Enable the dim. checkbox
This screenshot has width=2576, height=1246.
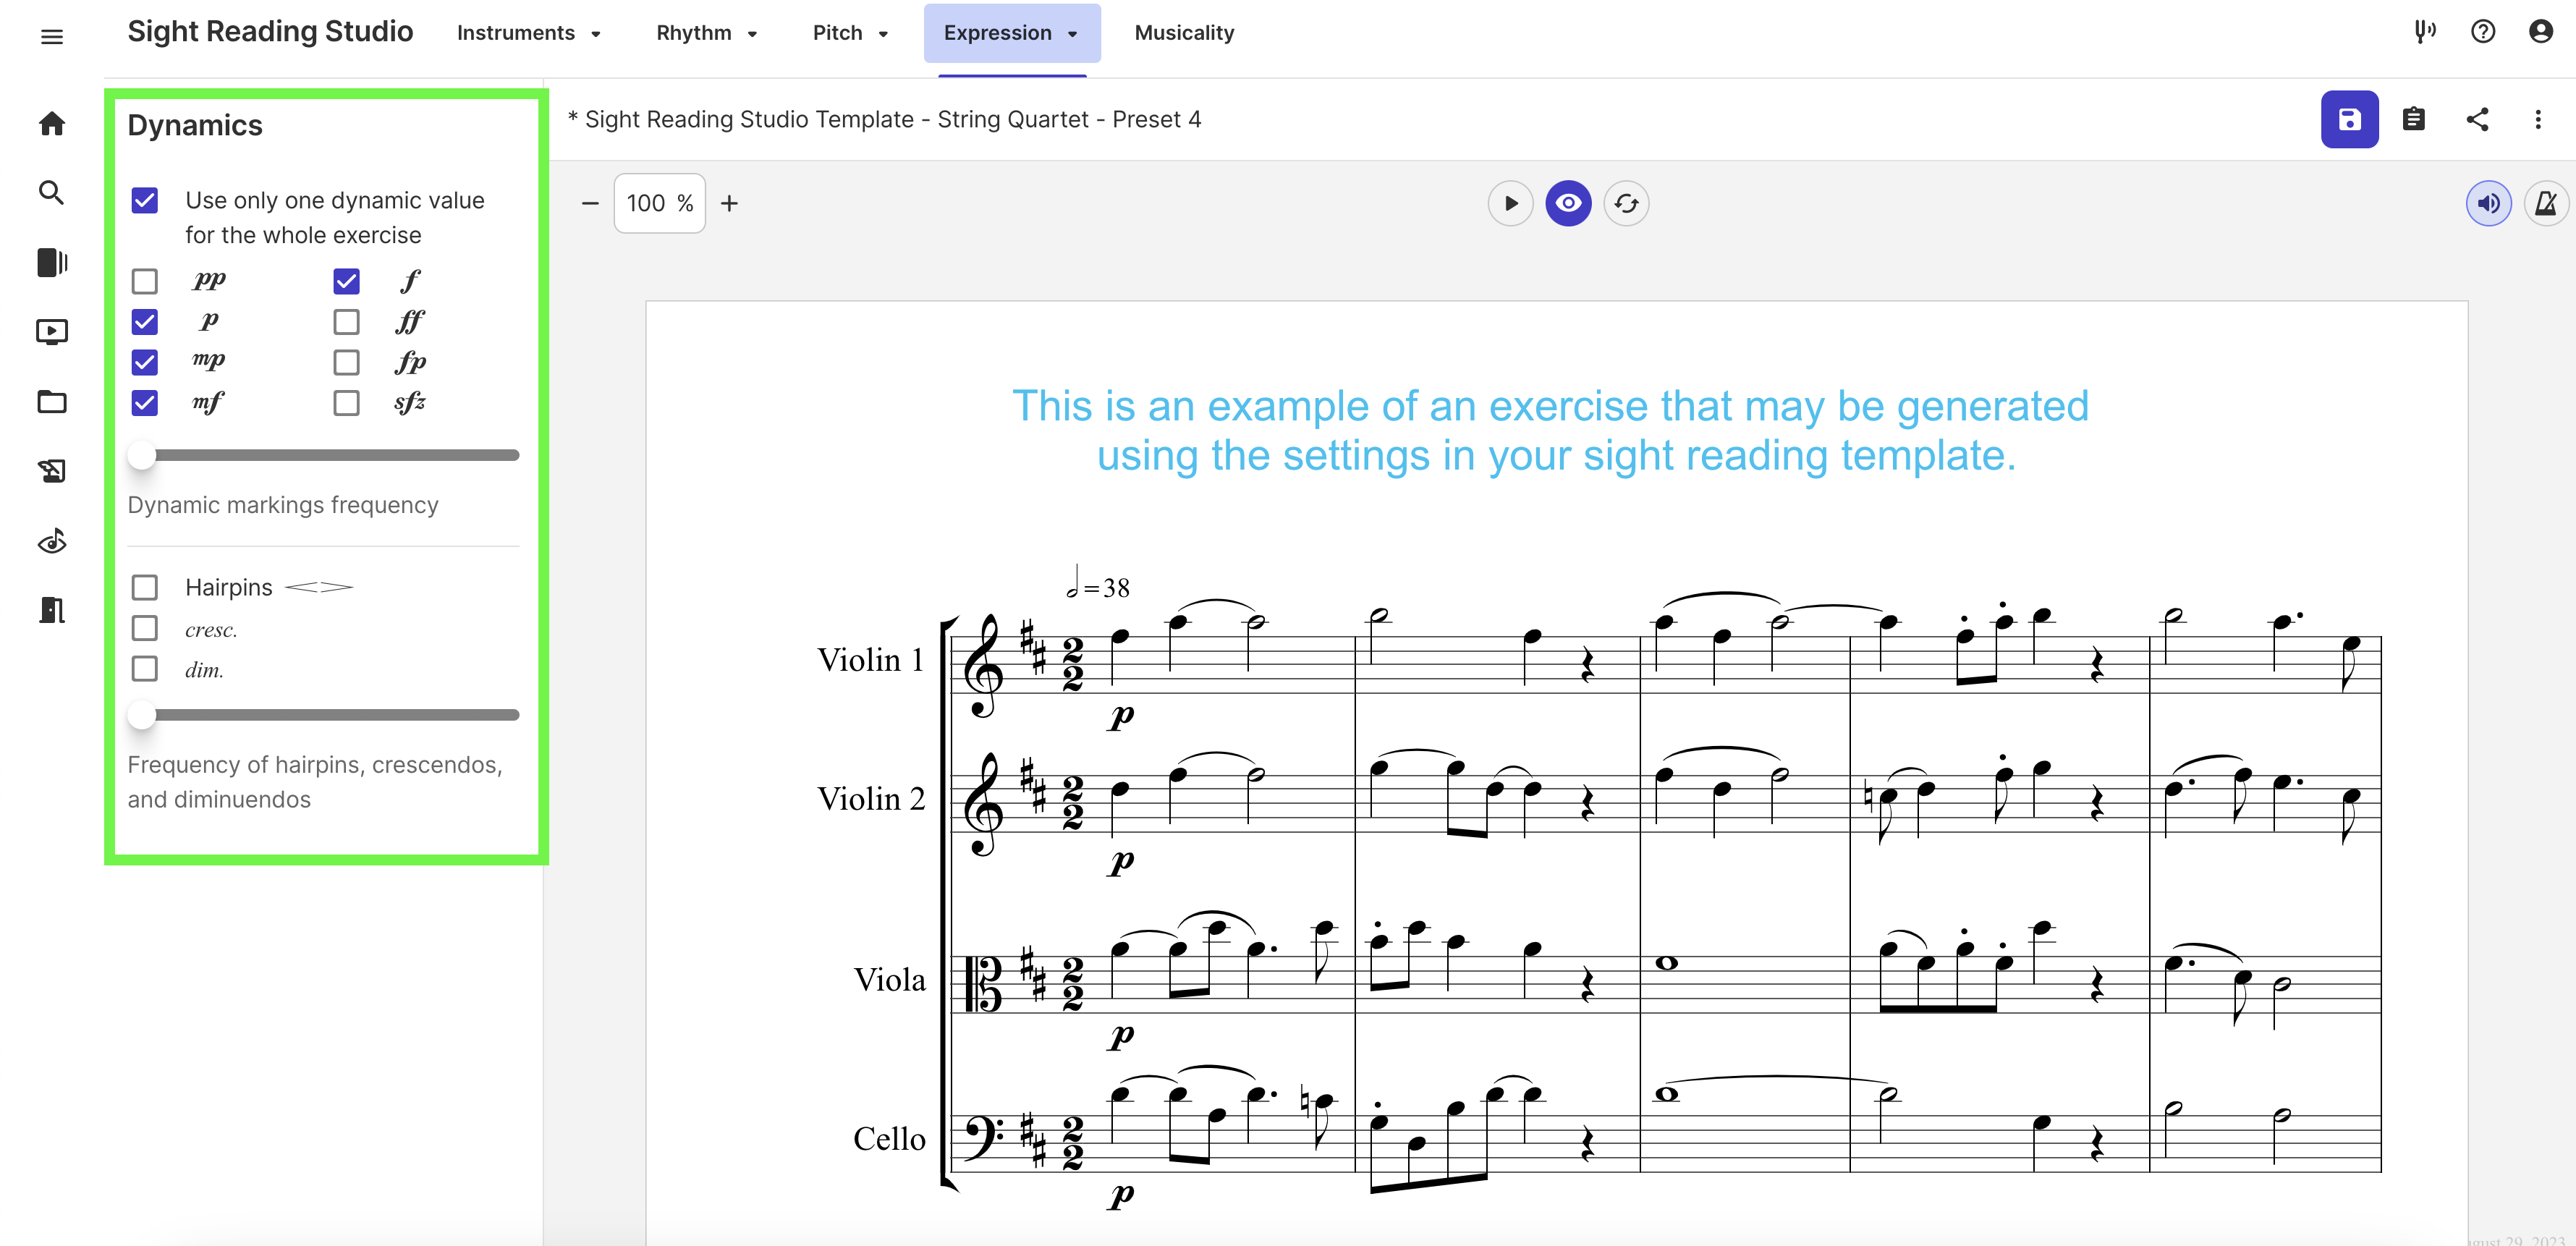click(x=145, y=668)
